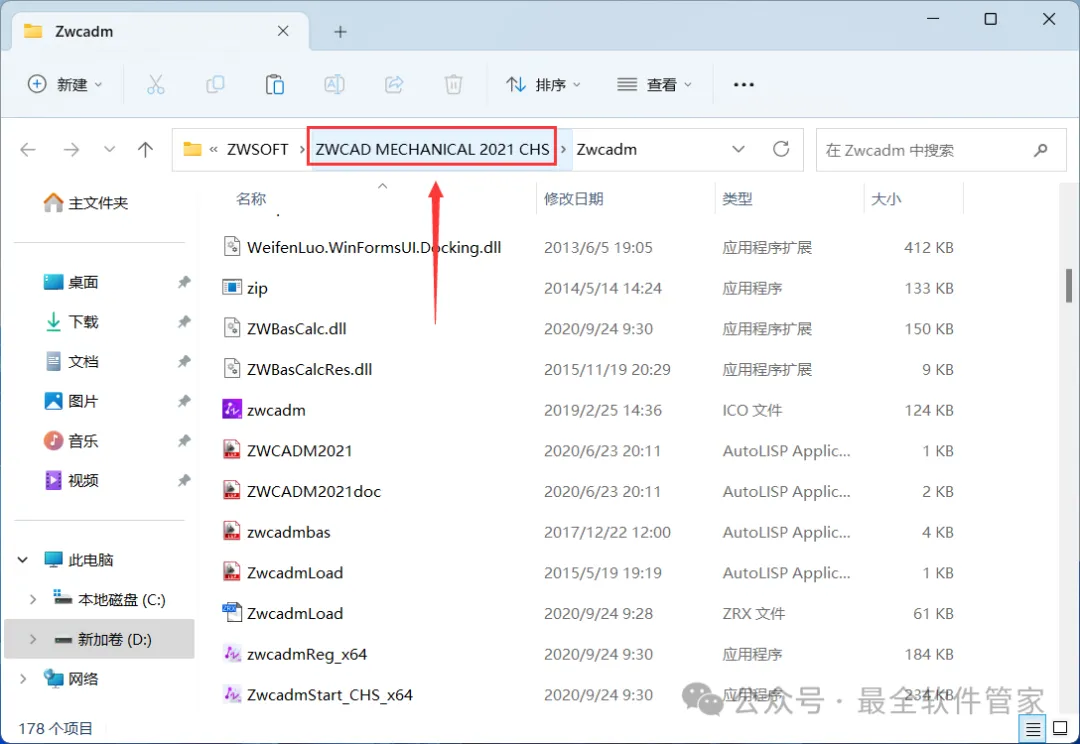Unpin 音乐 from quick access
The height and width of the screenshot is (744, 1080).
[x=184, y=440]
